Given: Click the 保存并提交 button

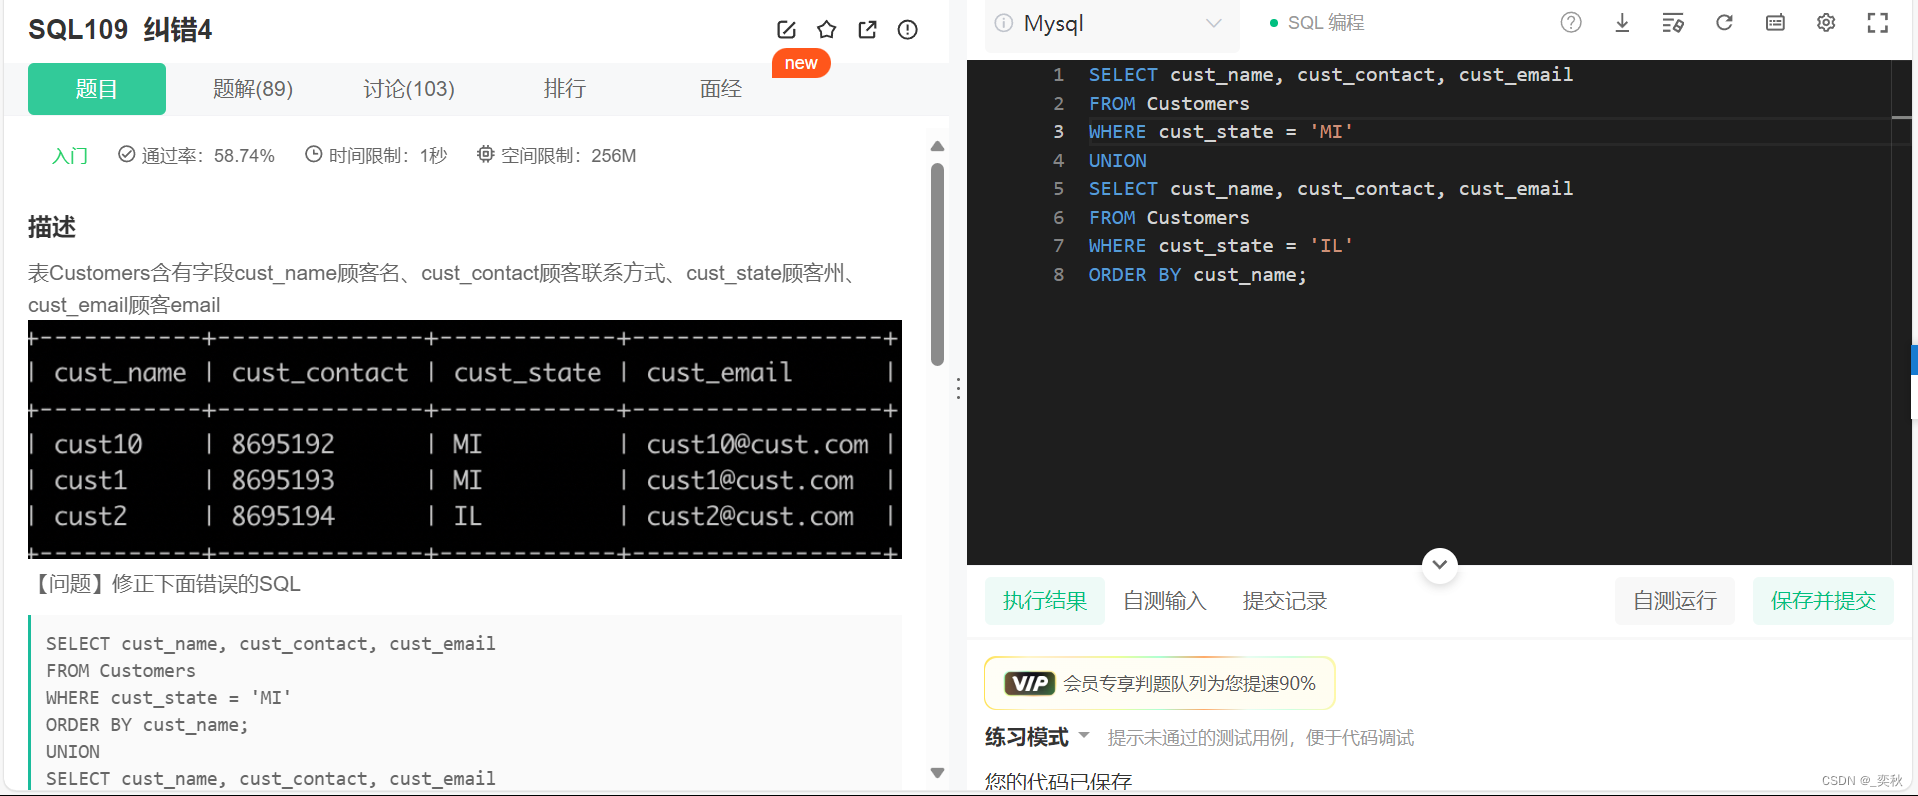Looking at the screenshot, I should pyautogui.click(x=1823, y=601).
